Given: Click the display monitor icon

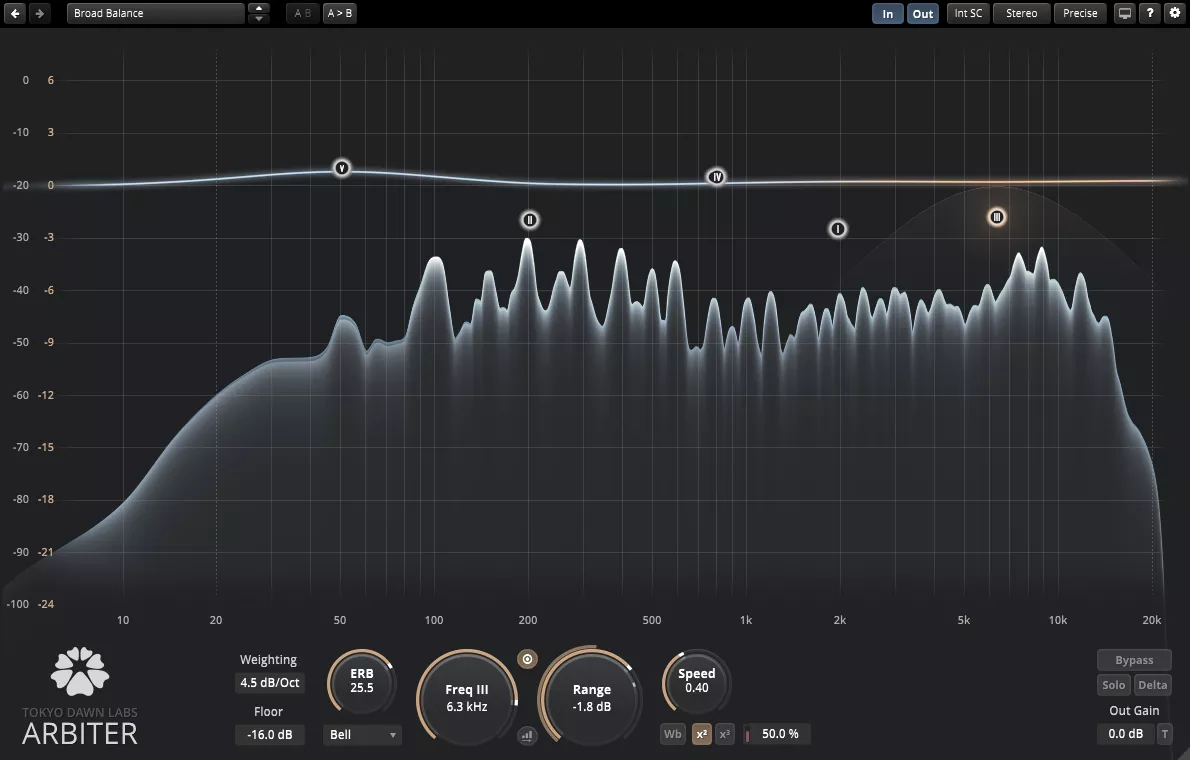Looking at the screenshot, I should click(1125, 13).
